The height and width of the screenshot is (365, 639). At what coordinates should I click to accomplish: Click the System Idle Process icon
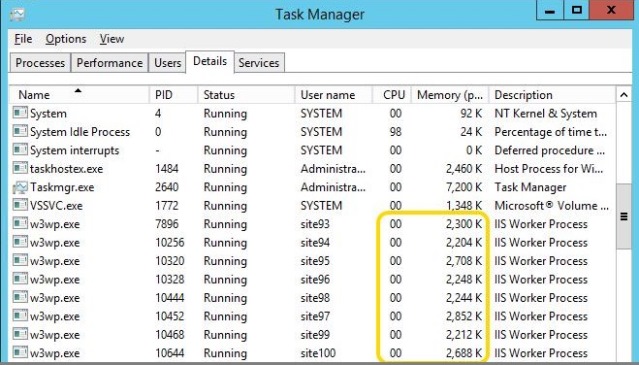[x=20, y=131]
